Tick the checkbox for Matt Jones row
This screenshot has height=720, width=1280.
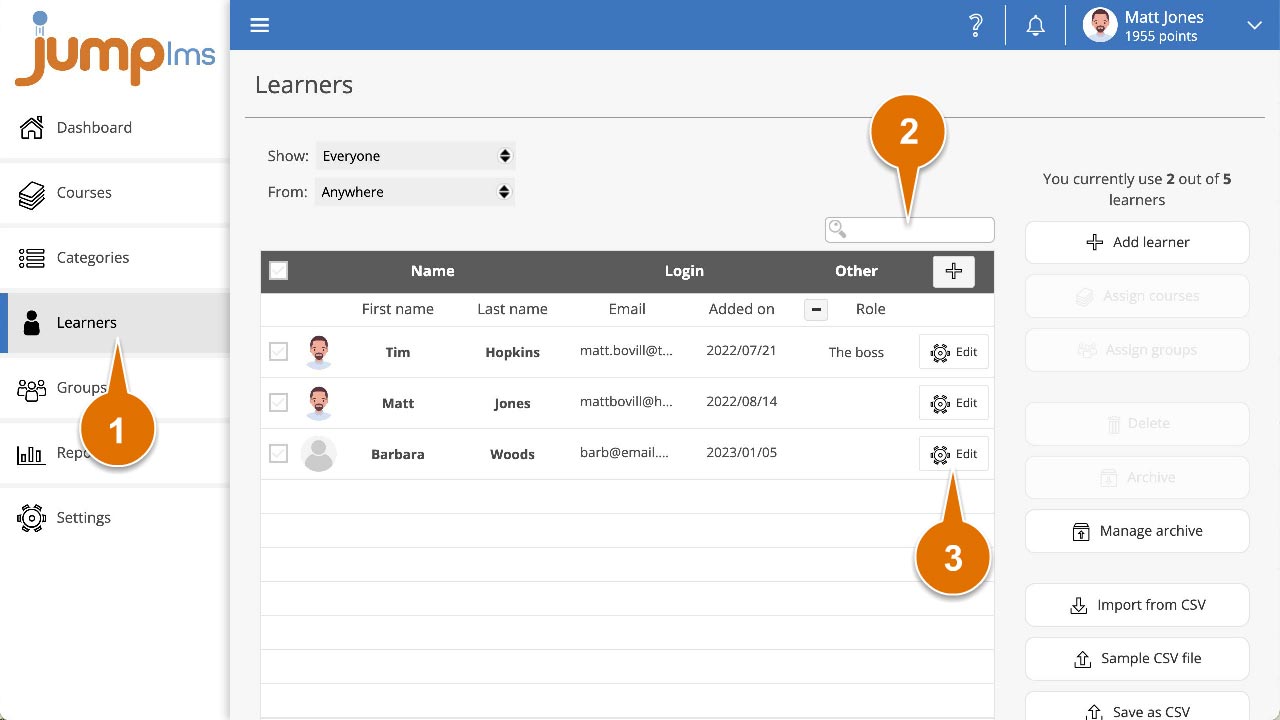point(279,403)
